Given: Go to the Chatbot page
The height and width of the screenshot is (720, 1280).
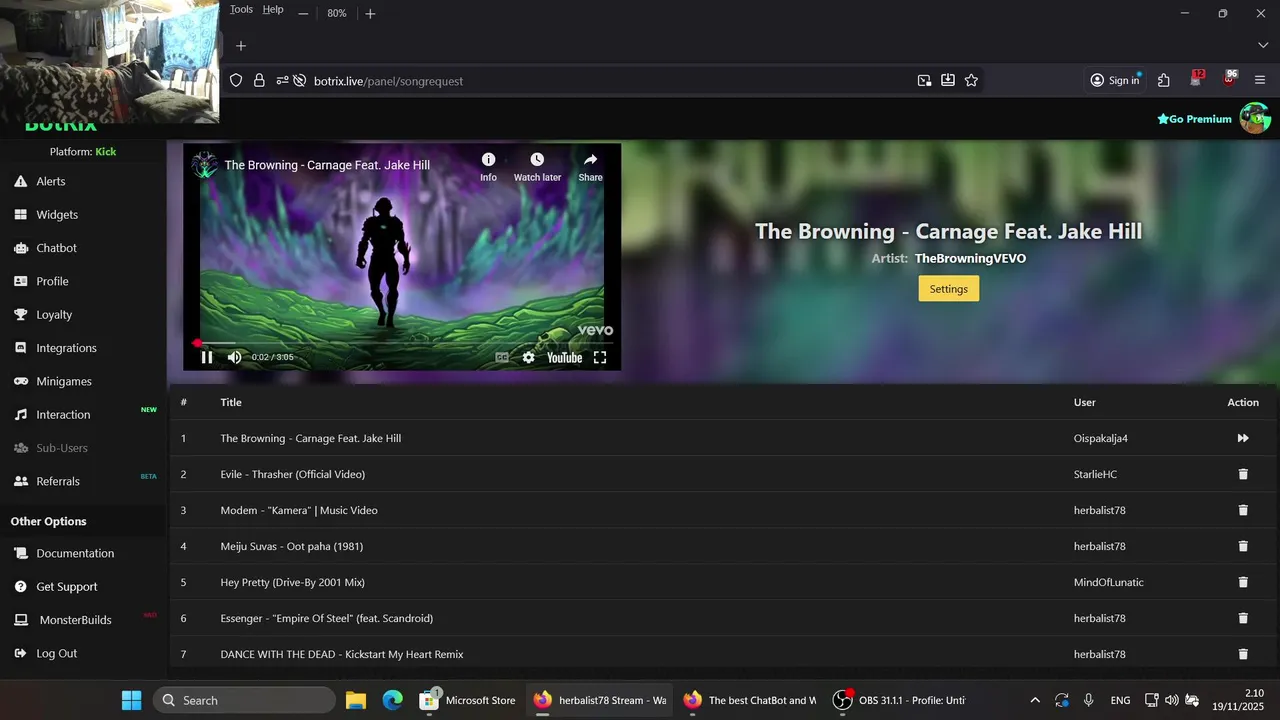Looking at the screenshot, I should (x=56, y=248).
